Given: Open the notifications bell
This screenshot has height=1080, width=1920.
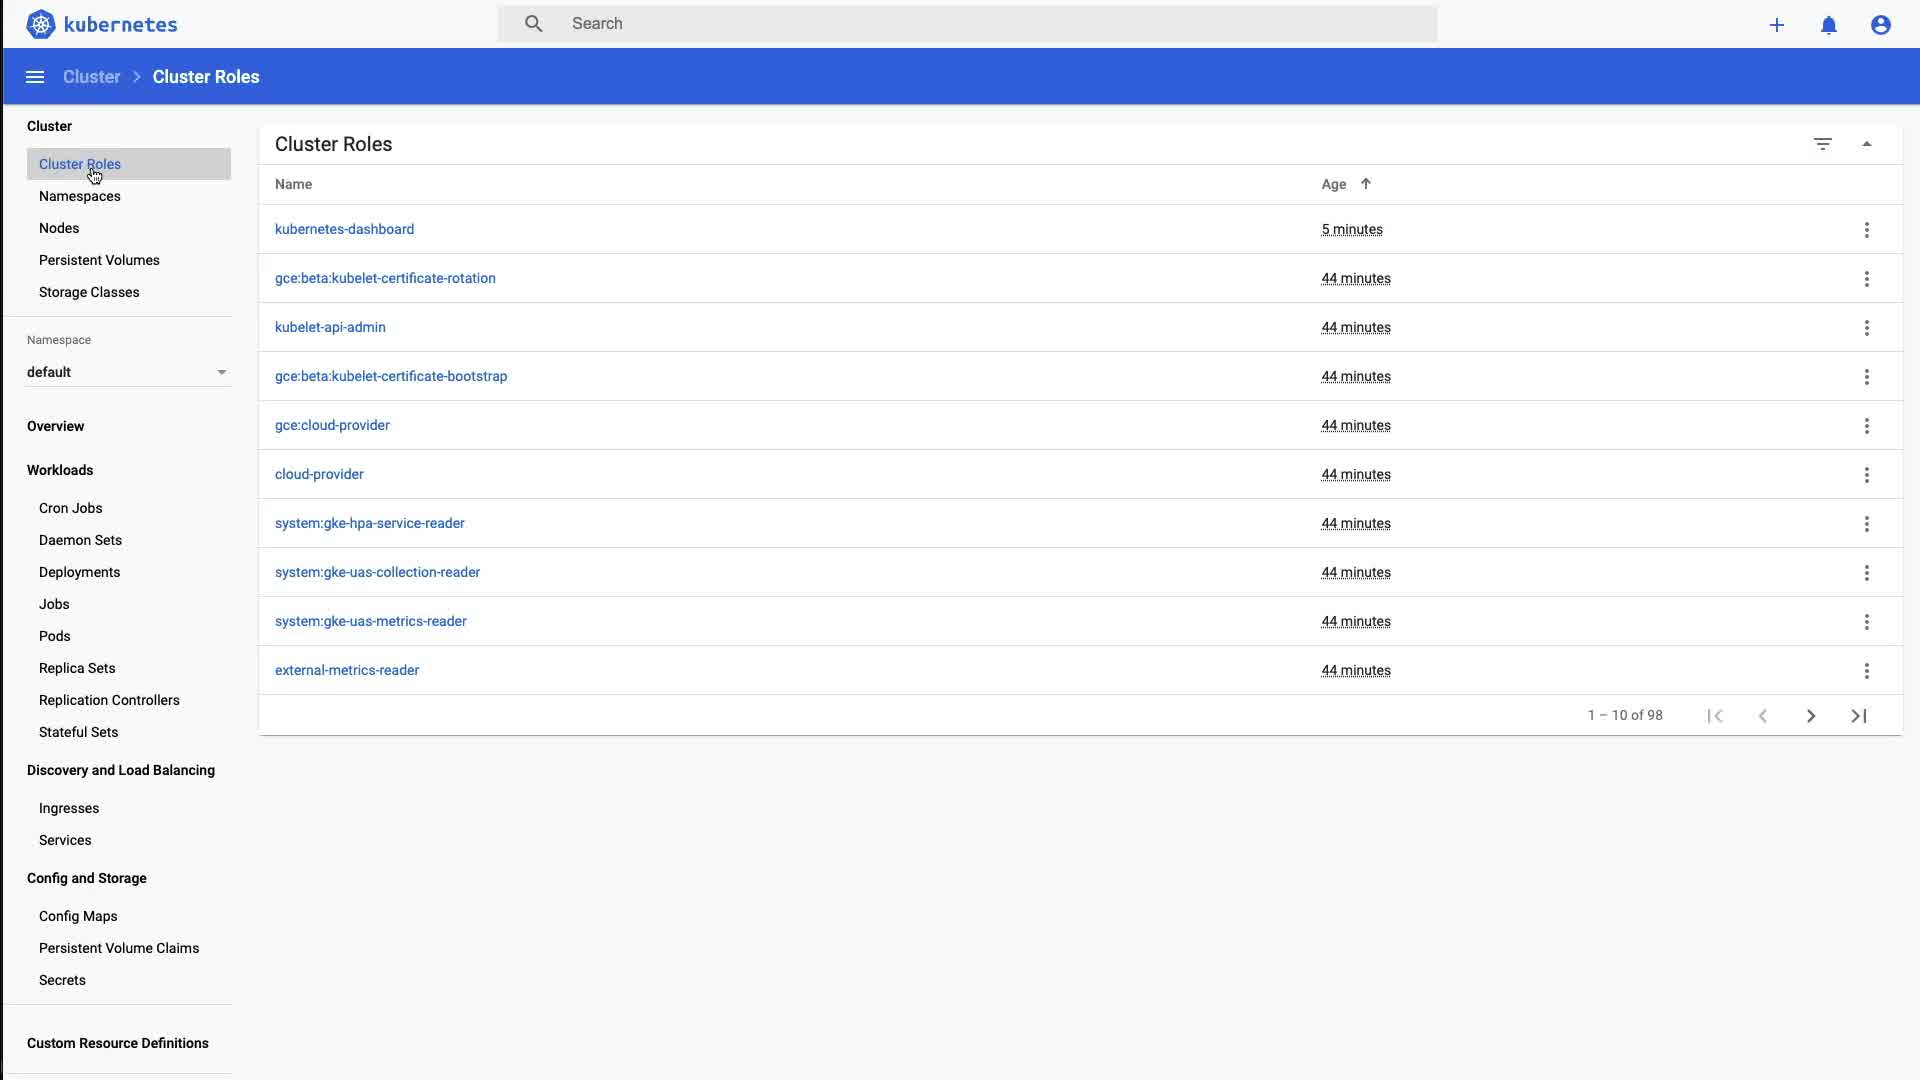Looking at the screenshot, I should pyautogui.click(x=1829, y=25).
